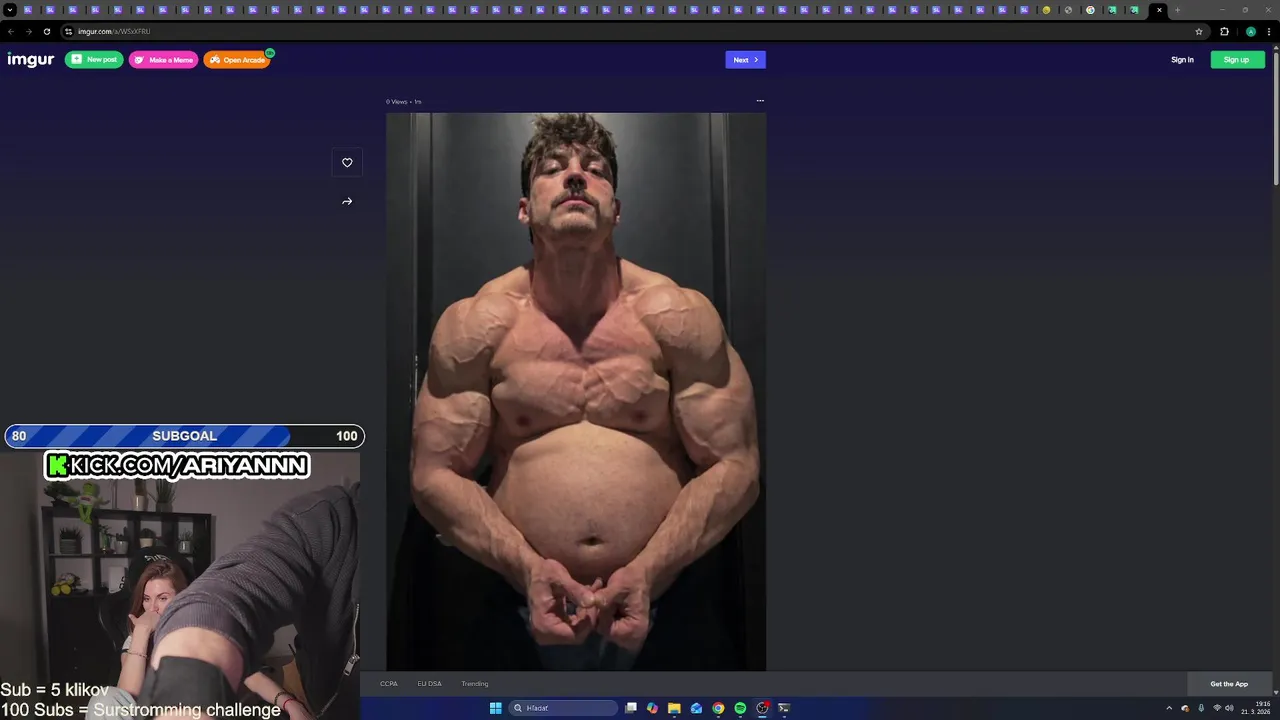This screenshot has width=1280, height=720.
Task: Close the active browser tab
Action: click(x=1159, y=10)
